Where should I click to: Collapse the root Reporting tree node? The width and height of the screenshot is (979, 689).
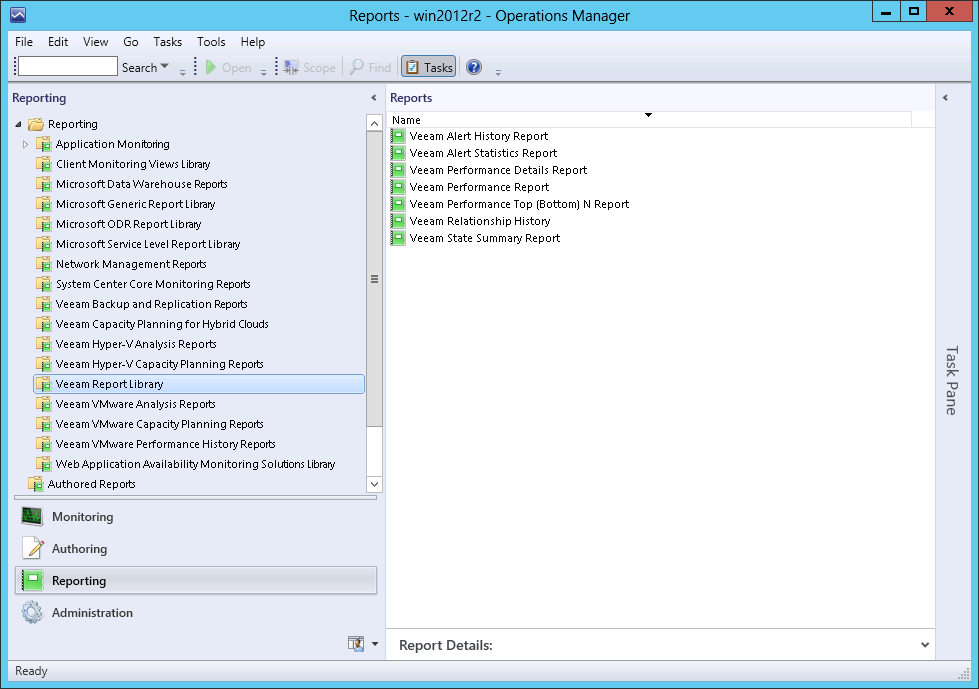point(18,124)
